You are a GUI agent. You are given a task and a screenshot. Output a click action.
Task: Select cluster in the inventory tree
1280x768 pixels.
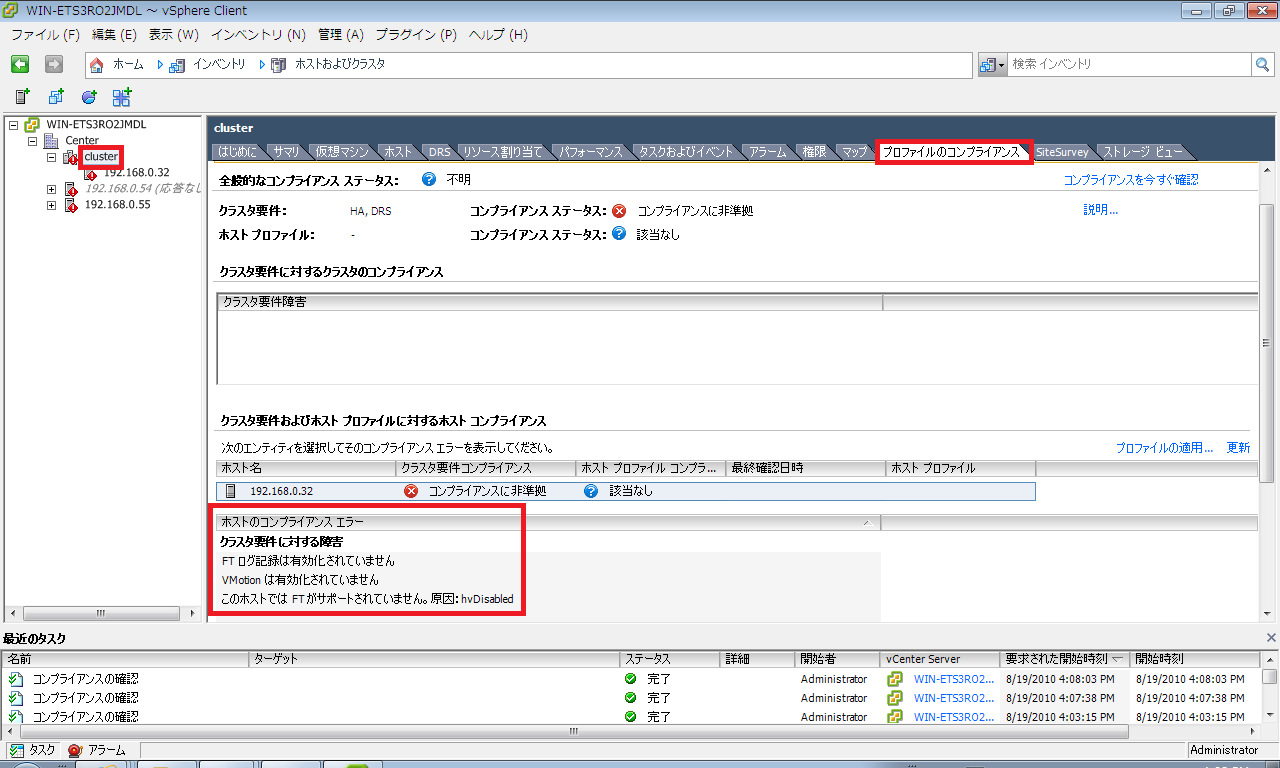(x=101, y=157)
